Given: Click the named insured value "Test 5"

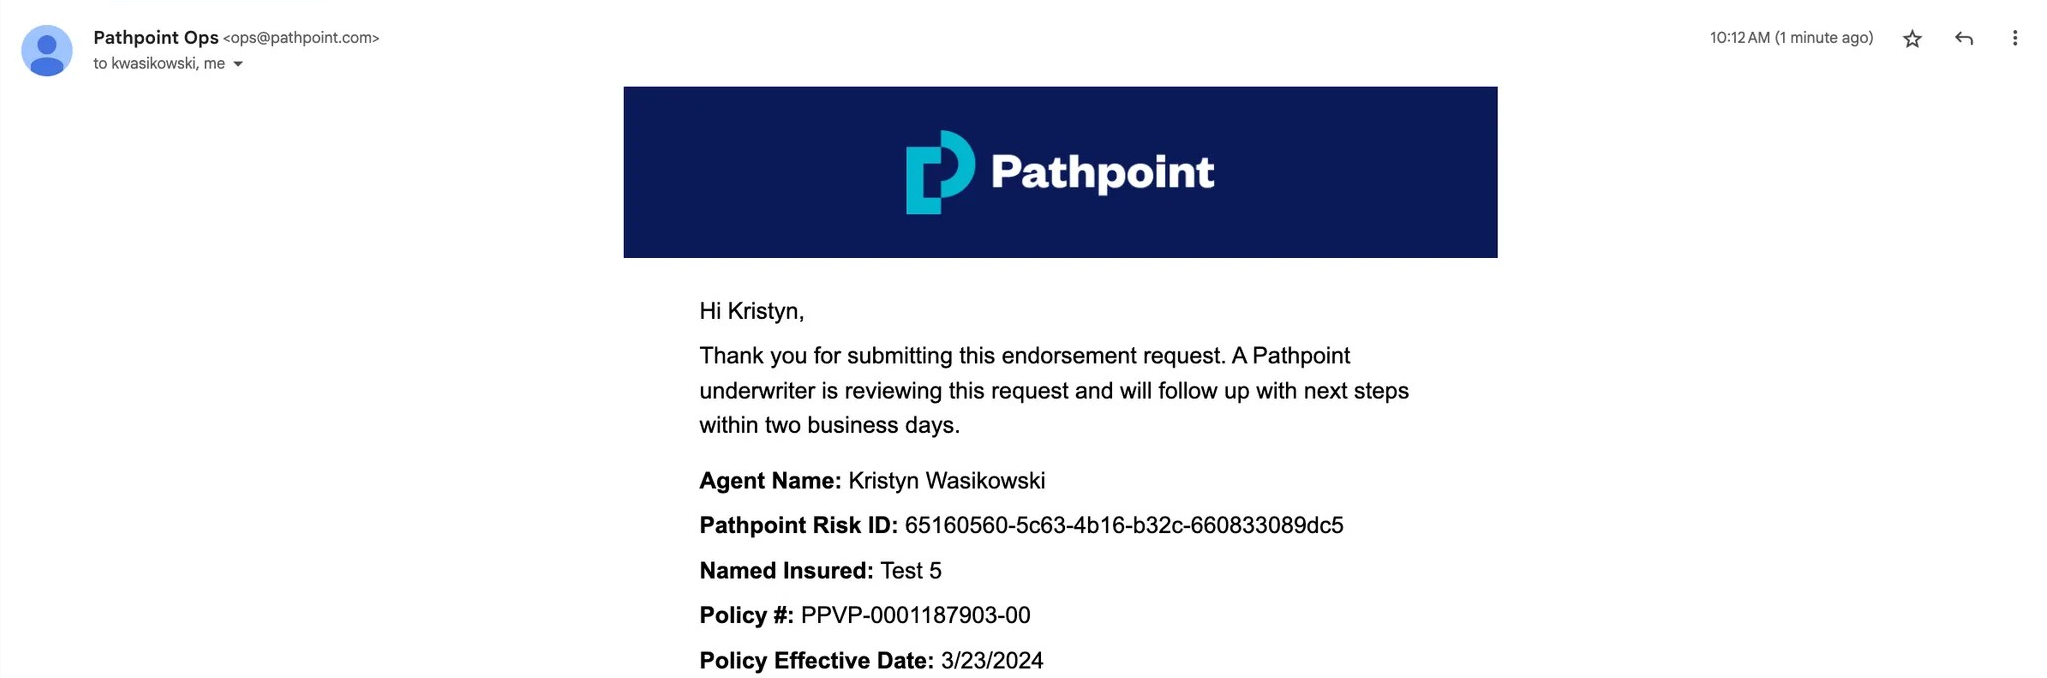Looking at the screenshot, I should click(910, 571).
